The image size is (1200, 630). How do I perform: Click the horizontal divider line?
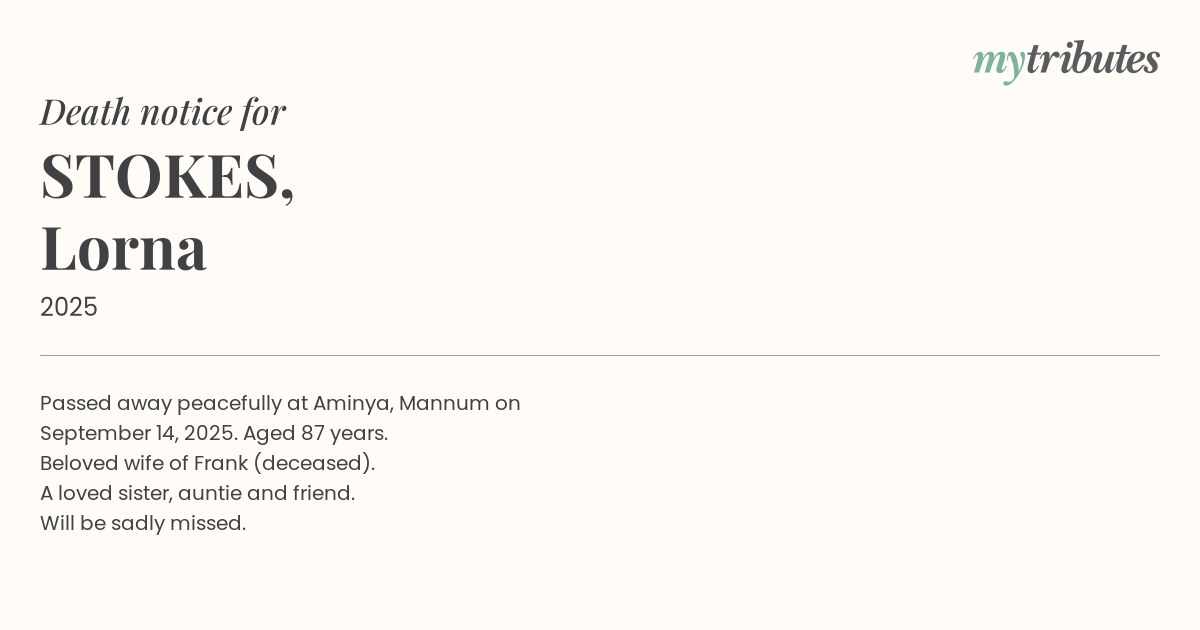(600, 355)
